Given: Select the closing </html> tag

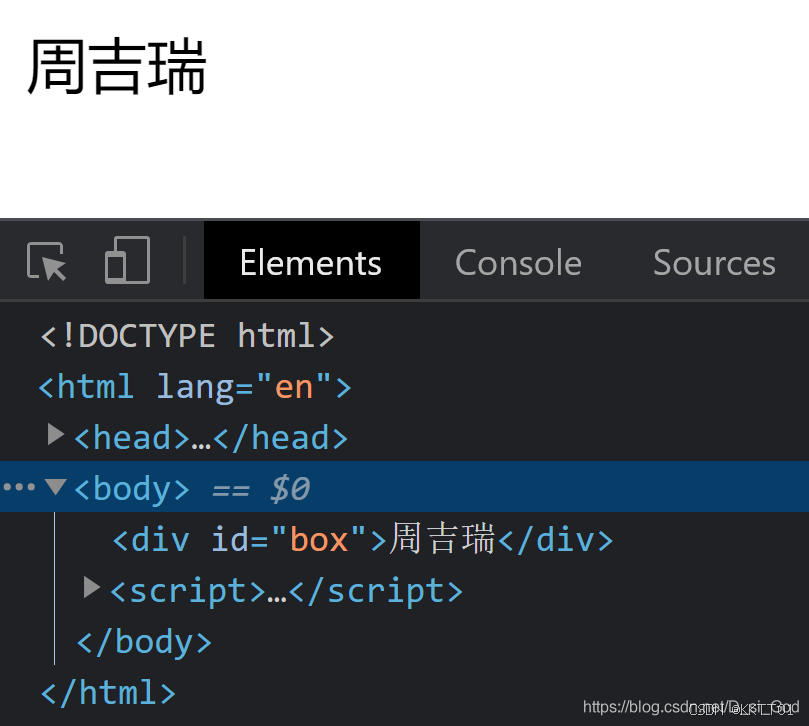Looking at the screenshot, I should (108, 693).
